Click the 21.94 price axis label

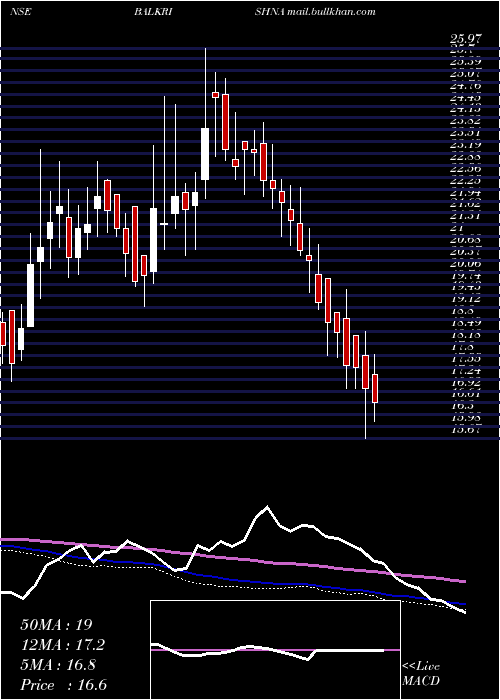coord(466,192)
